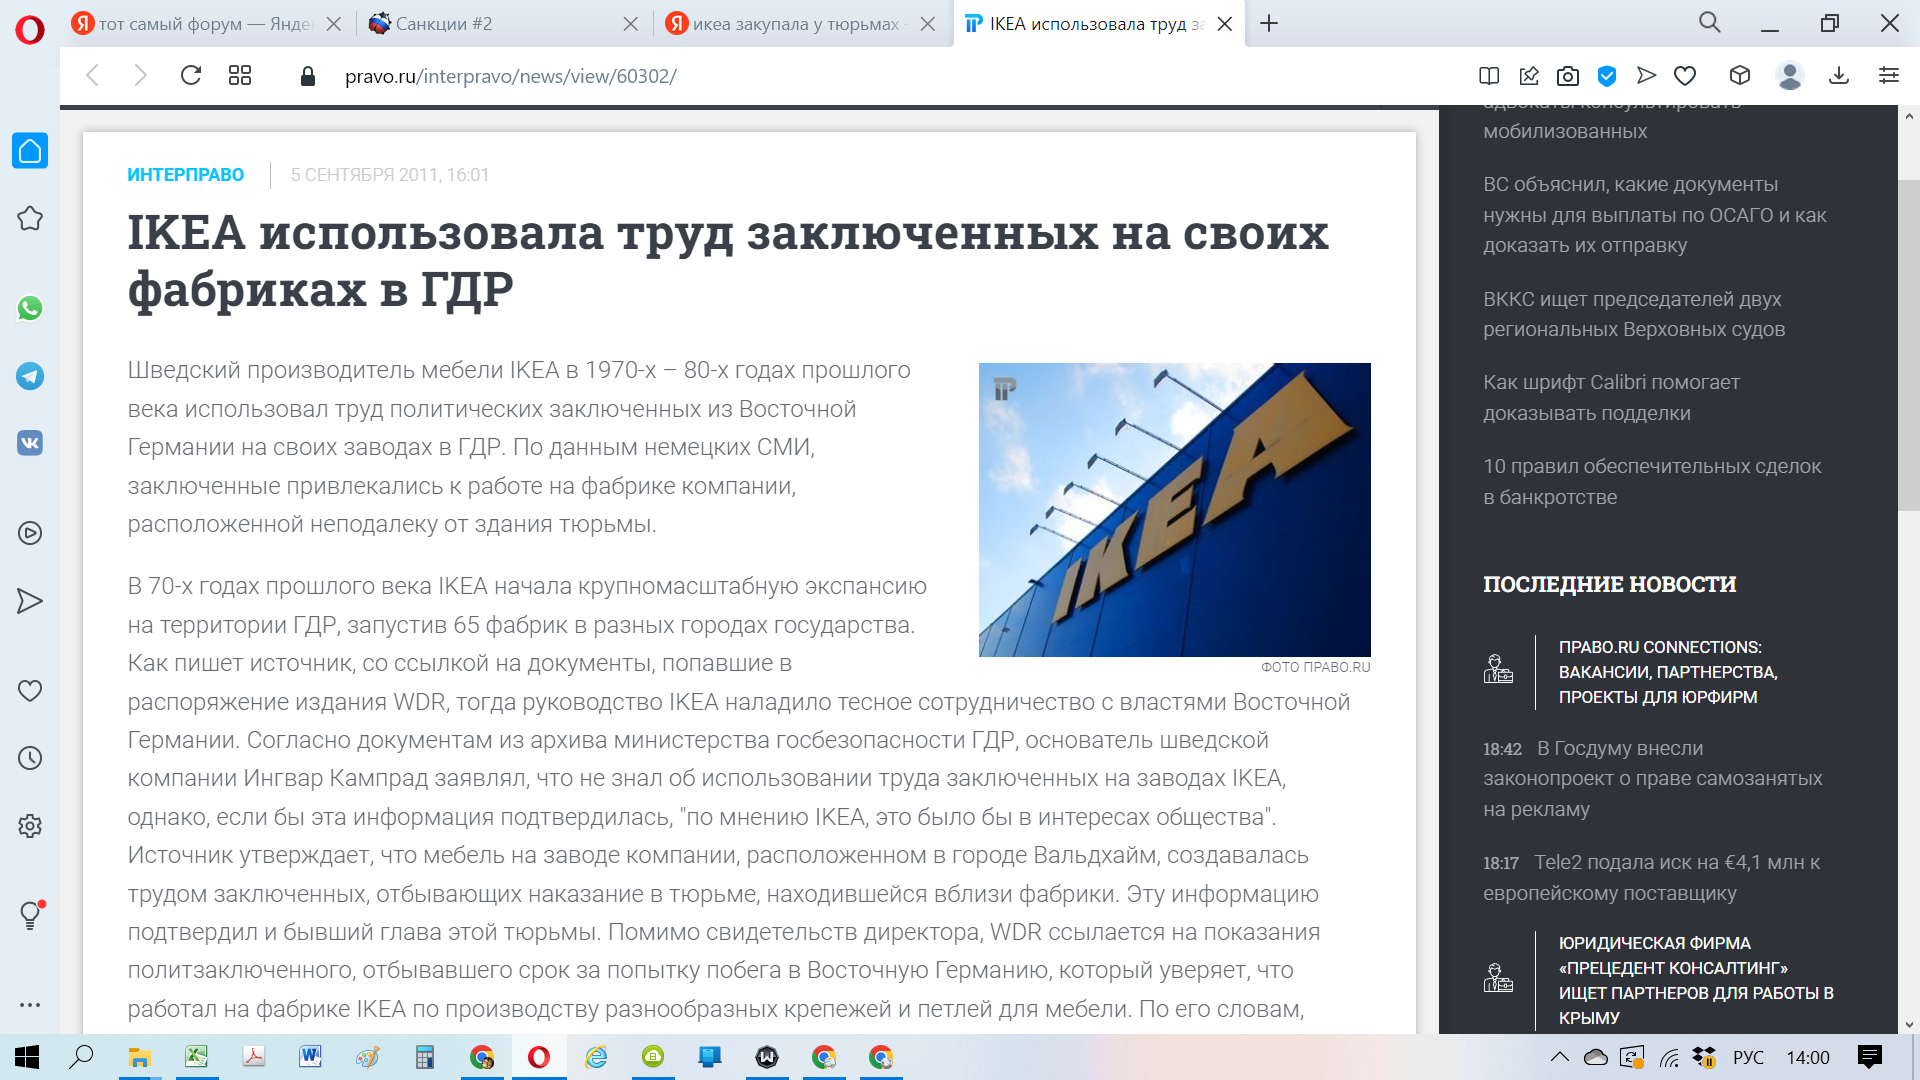Reload the current page
The width and height of the screenshot is (1920, 1080).
(190, 76)
